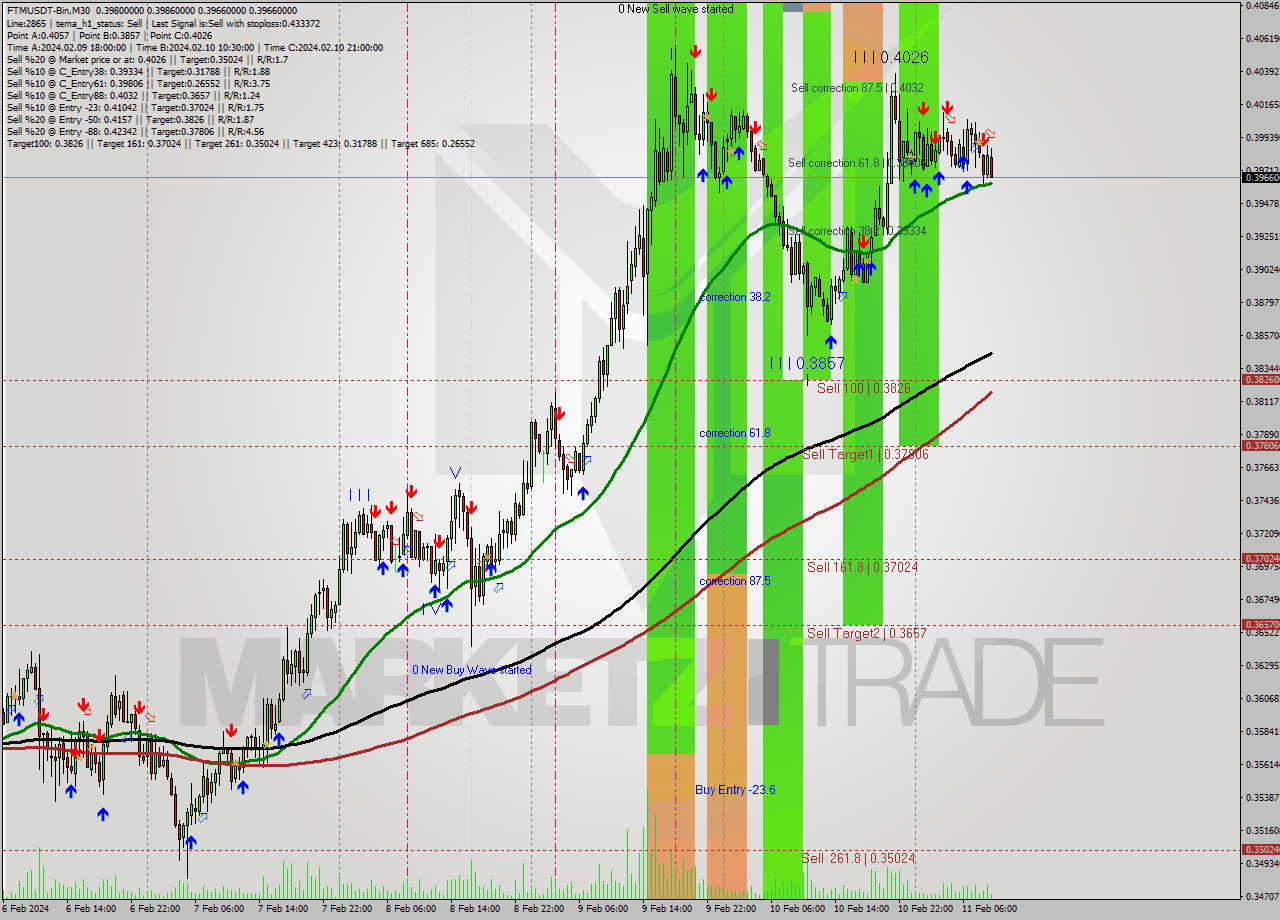
Task: Click the 'Sell Target2 | 0.3657' label
Action: pos(867,633)
